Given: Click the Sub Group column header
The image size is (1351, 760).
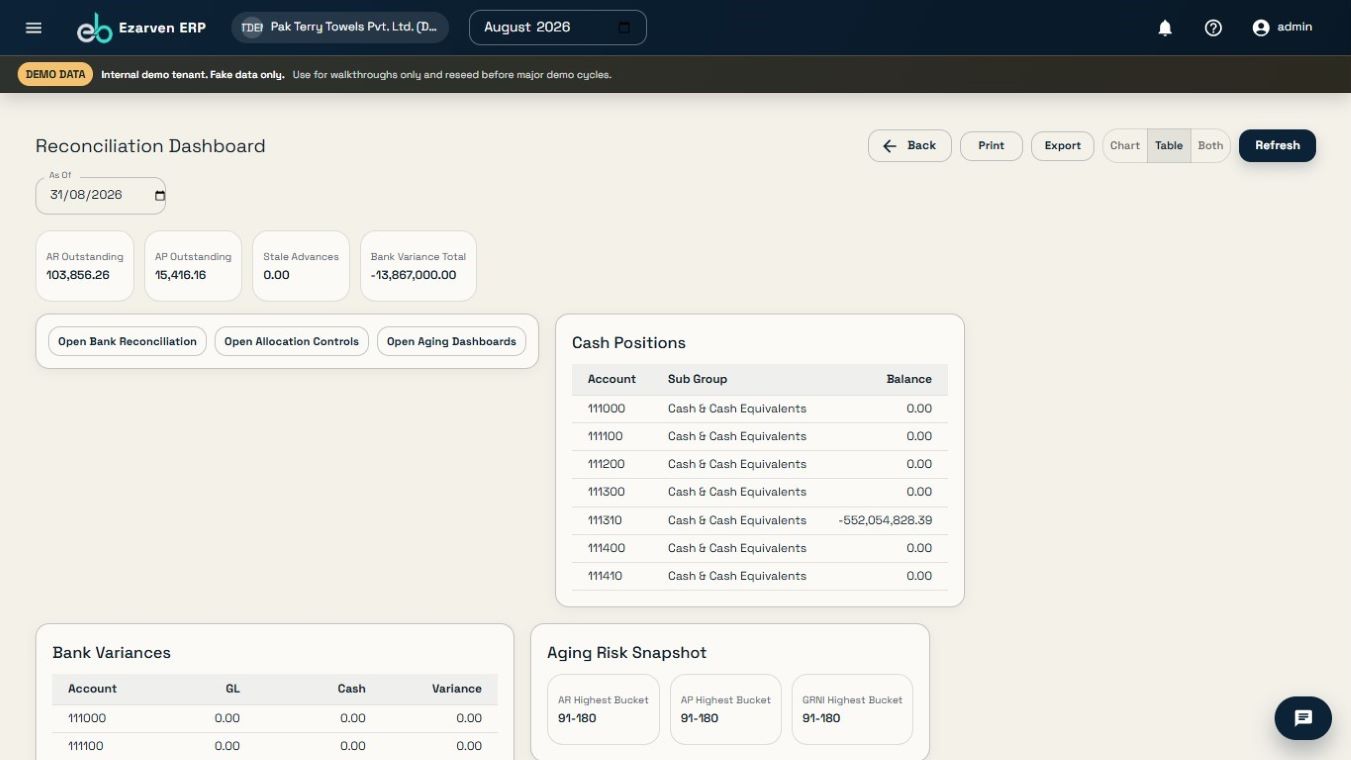Looking at the screenshot, I should click(x=697, y=380).
